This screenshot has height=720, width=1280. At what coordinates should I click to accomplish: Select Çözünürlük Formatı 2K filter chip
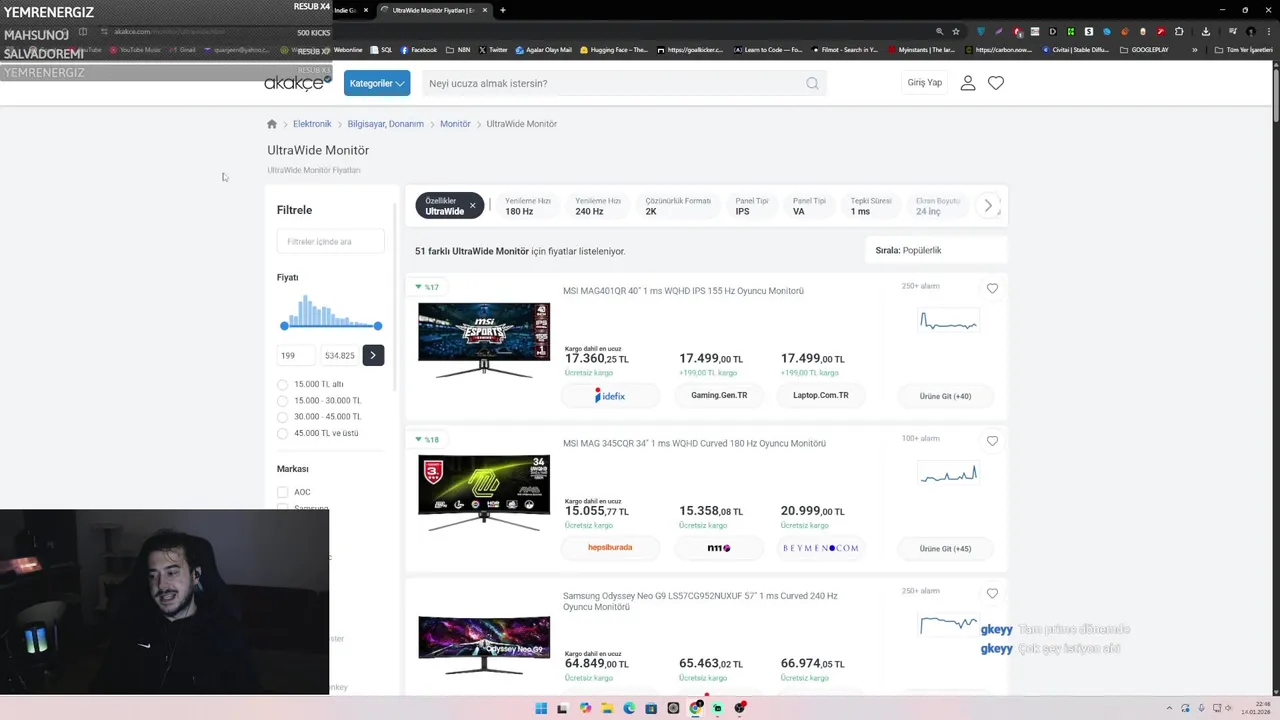678,206
